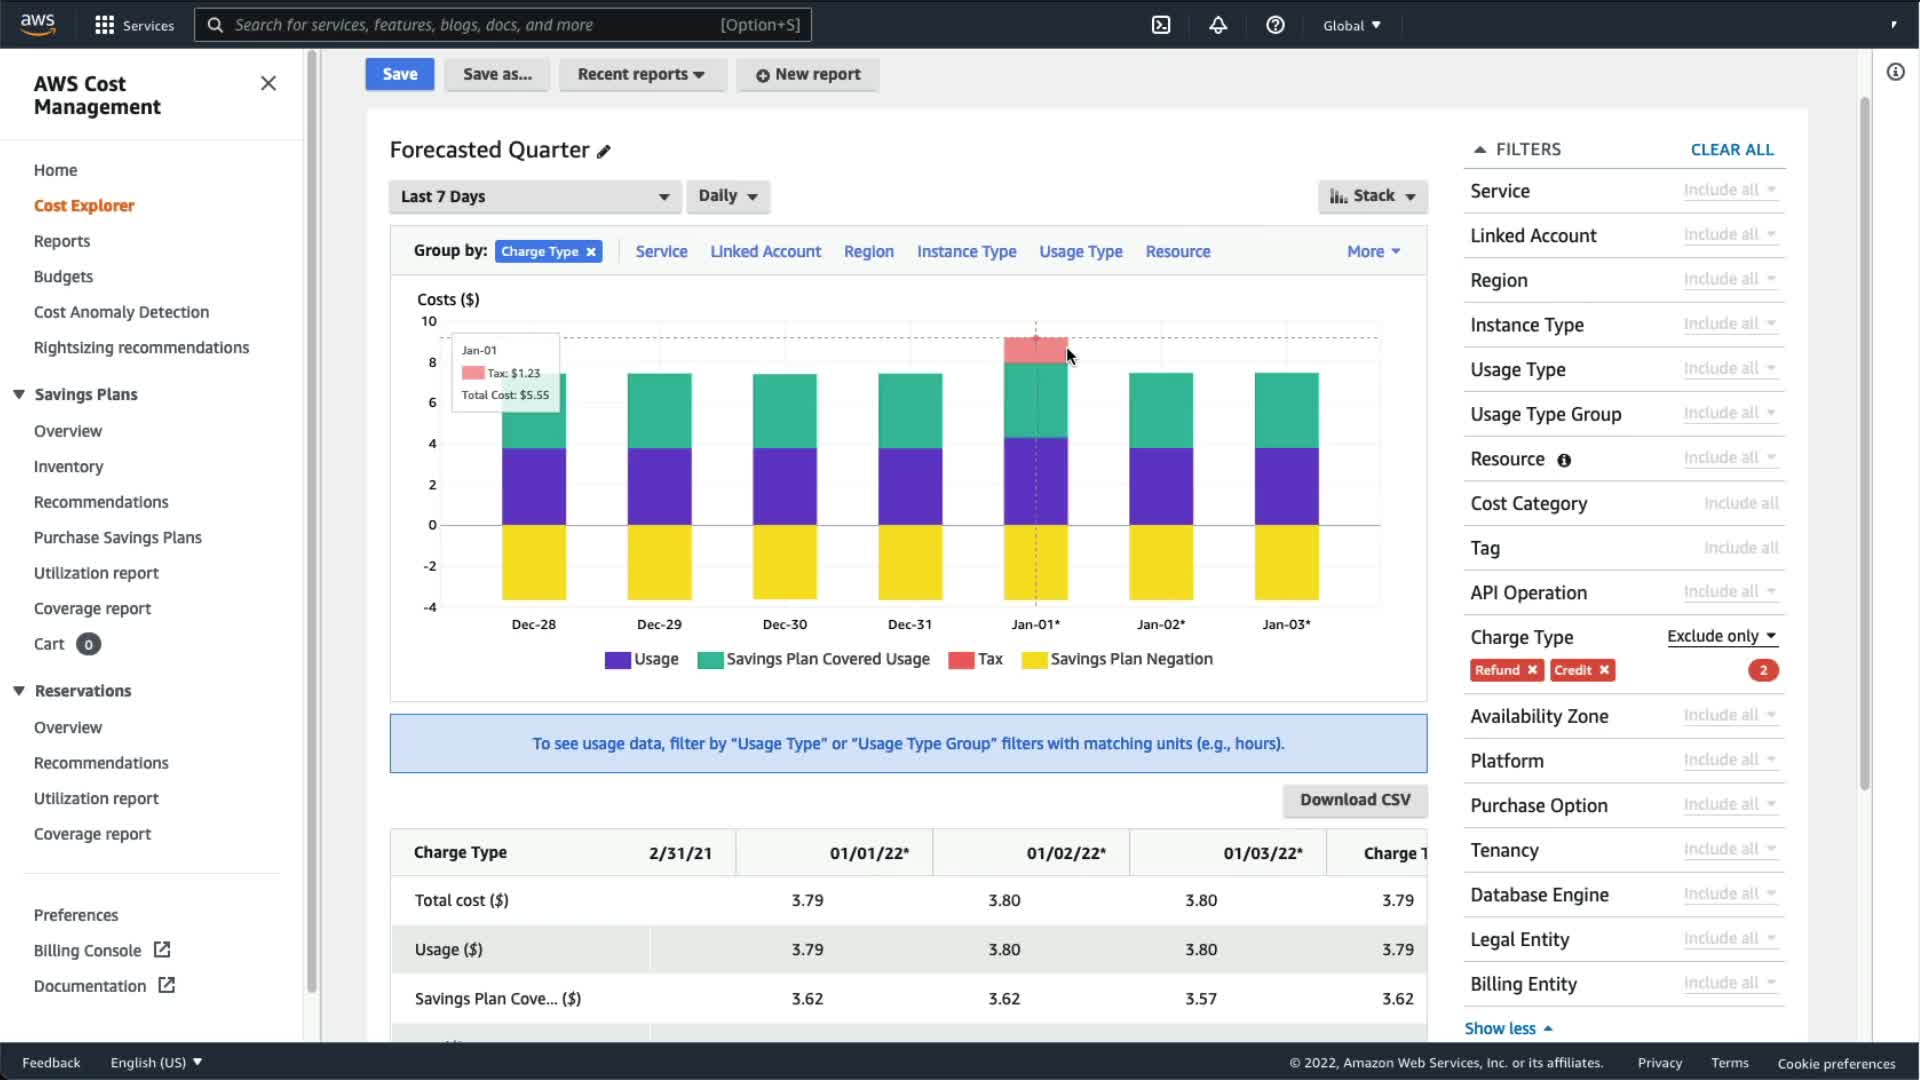Open Budgets in the sidebar menu

(x=63, y=277)
